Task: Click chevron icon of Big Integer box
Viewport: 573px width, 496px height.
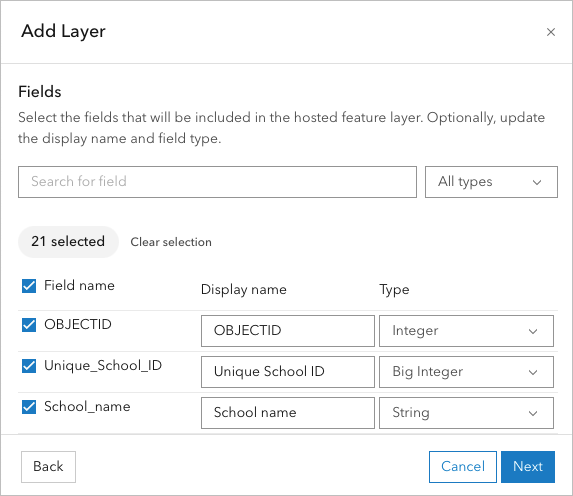Action: point(533,372)
